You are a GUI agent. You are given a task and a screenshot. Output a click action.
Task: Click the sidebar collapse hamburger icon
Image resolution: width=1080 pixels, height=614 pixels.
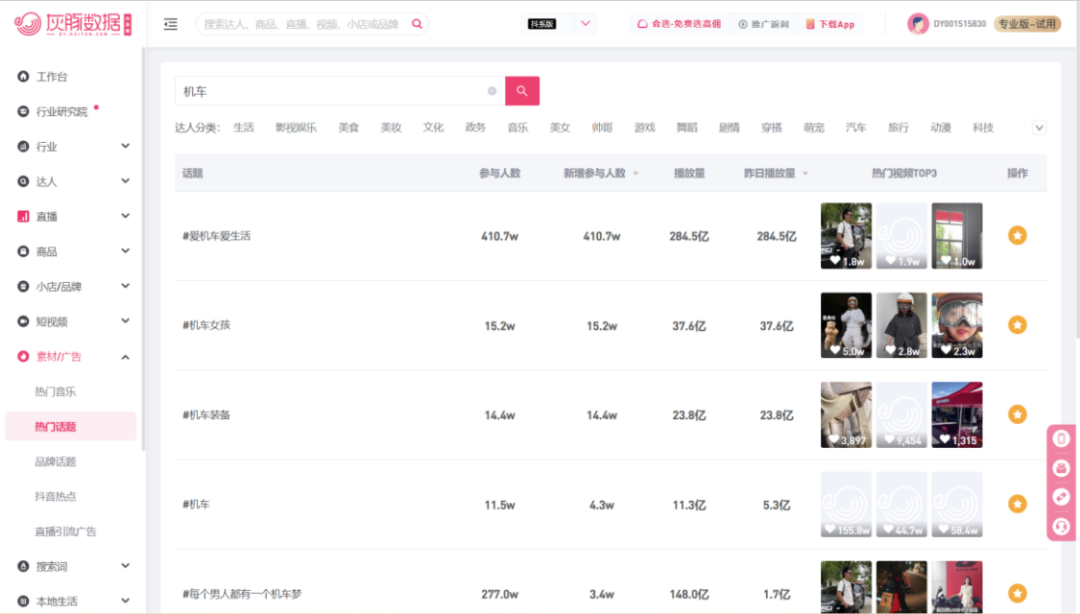170,24
